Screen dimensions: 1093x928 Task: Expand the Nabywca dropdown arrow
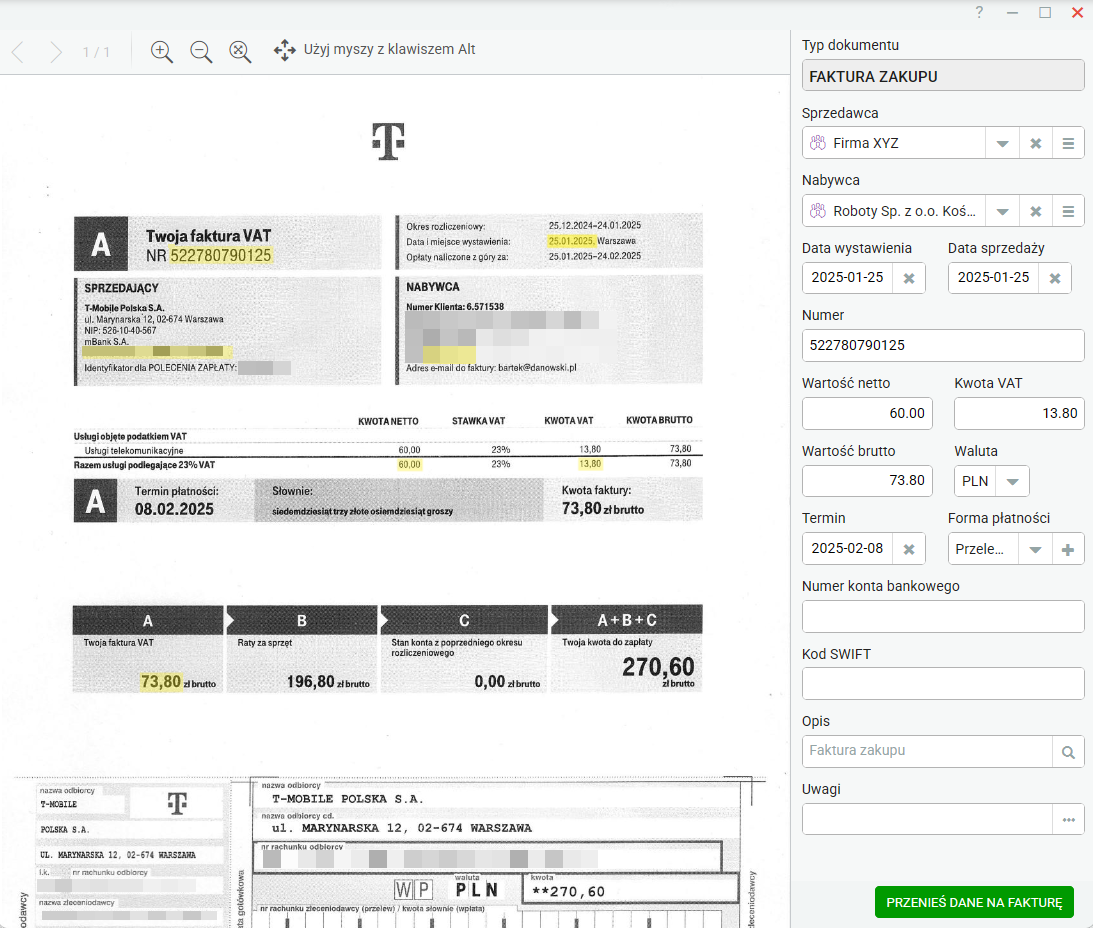tap(1002, 211)
